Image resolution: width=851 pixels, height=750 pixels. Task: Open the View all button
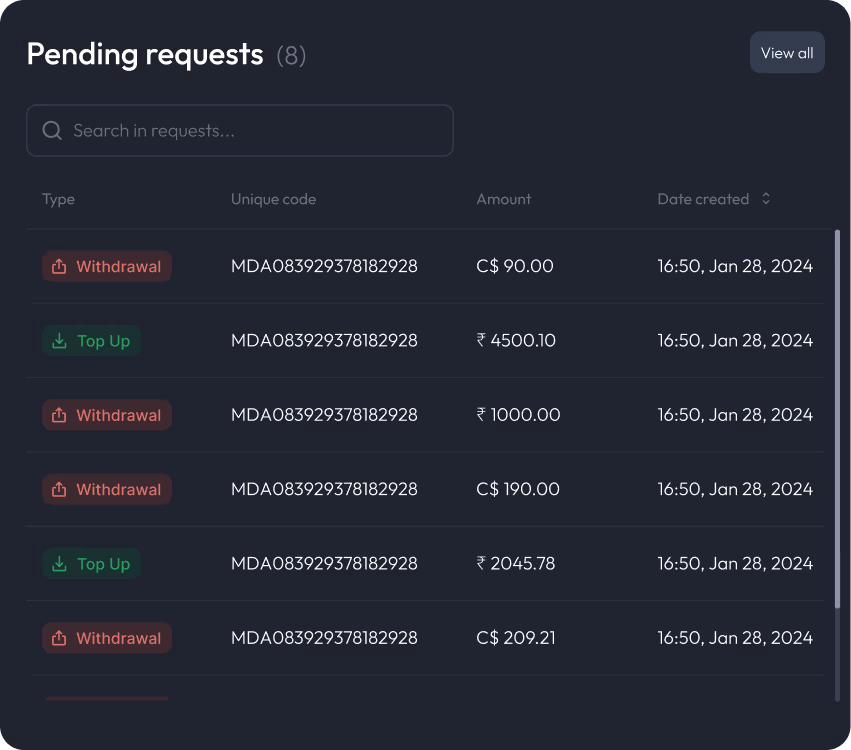click(x=787, y=53)
